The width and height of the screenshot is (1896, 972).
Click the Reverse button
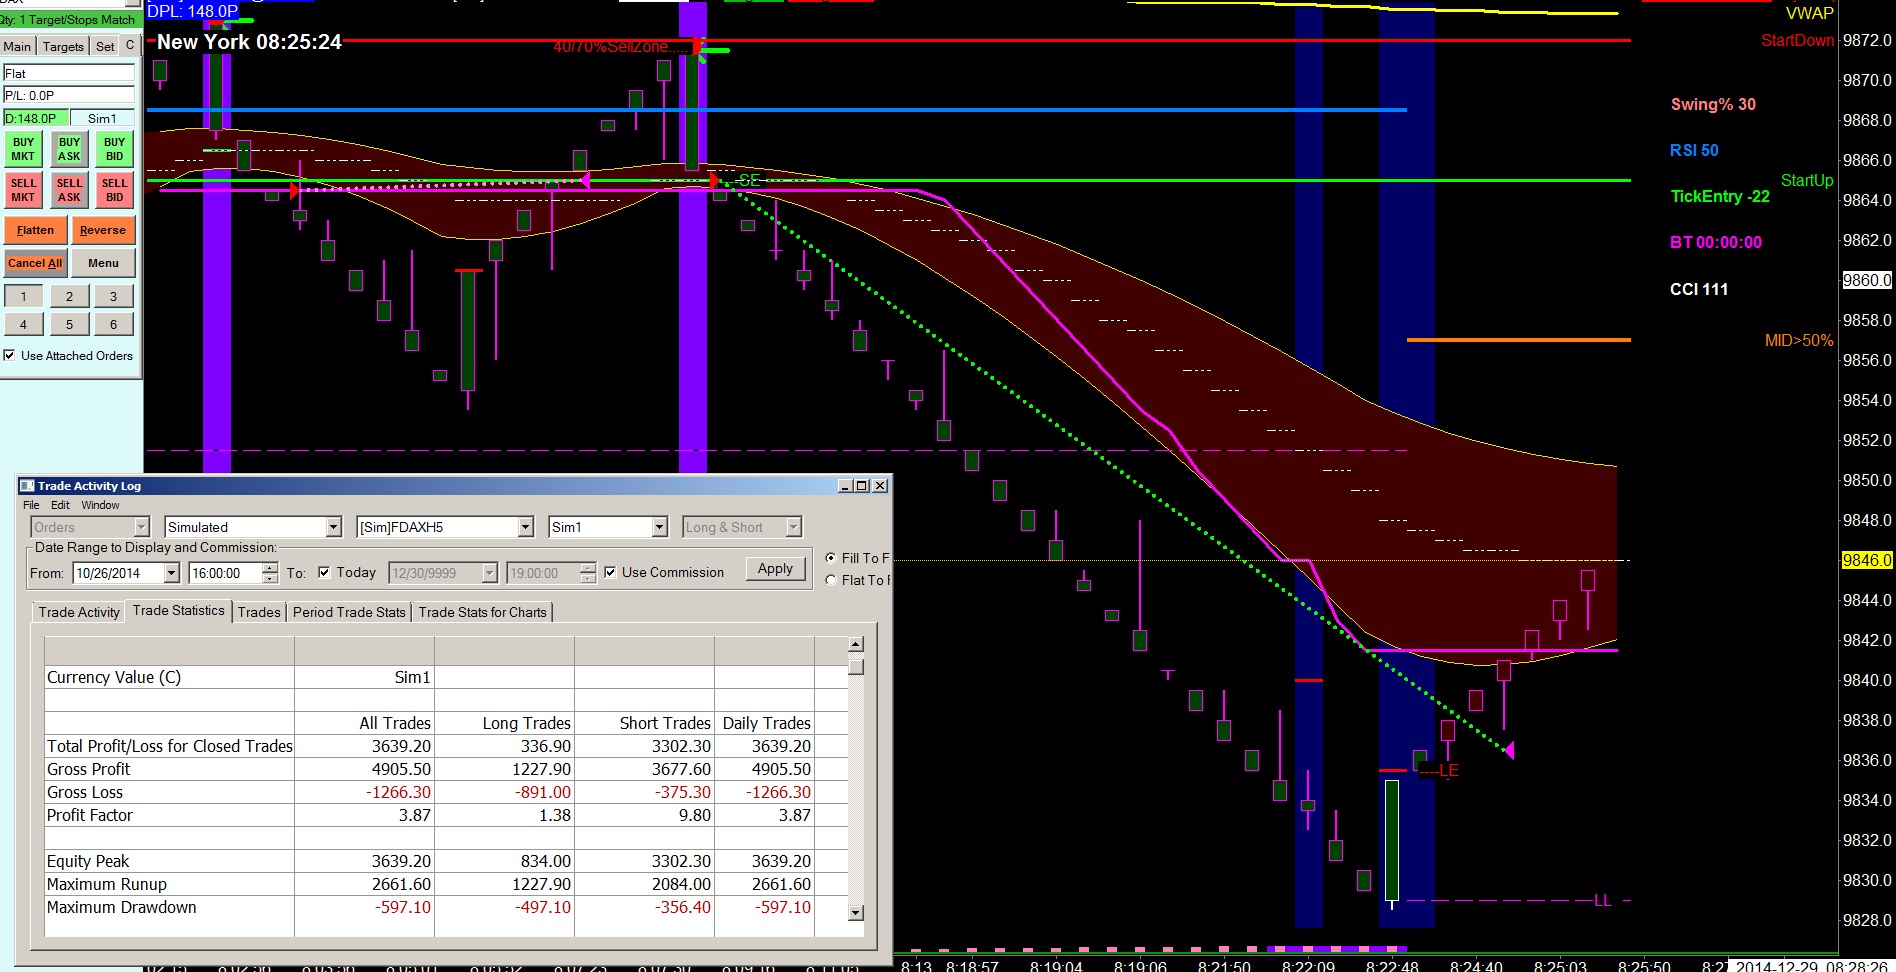[x=103, y=230]
